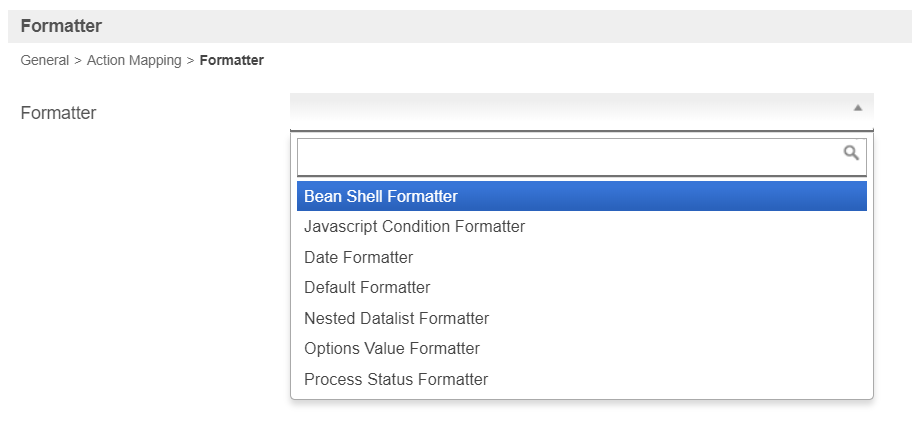Choose the Nested Datalist Formatter entry

[396, 318]
